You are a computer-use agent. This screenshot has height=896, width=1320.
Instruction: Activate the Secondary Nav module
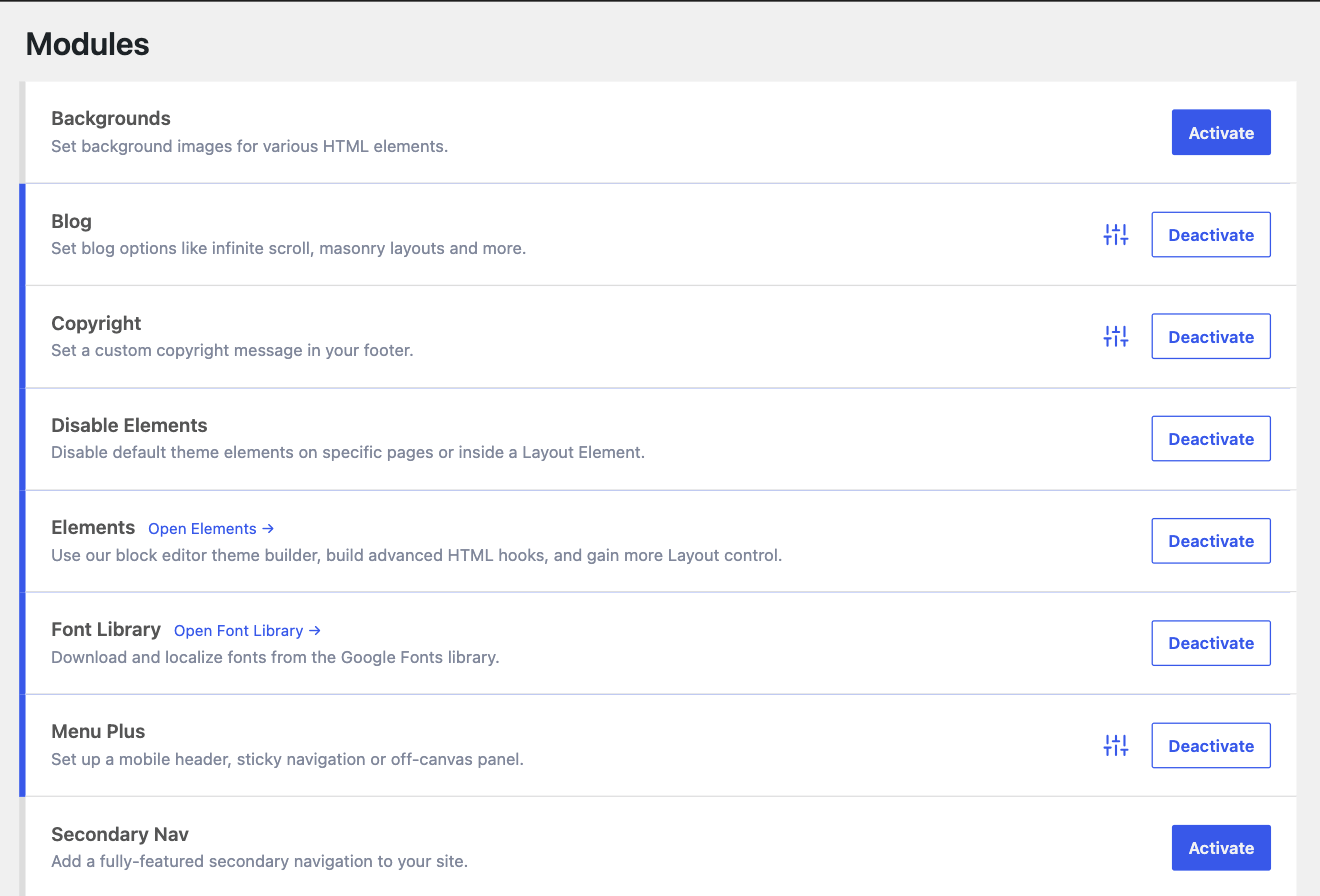pyautogui.click(x=1221, y=848)
